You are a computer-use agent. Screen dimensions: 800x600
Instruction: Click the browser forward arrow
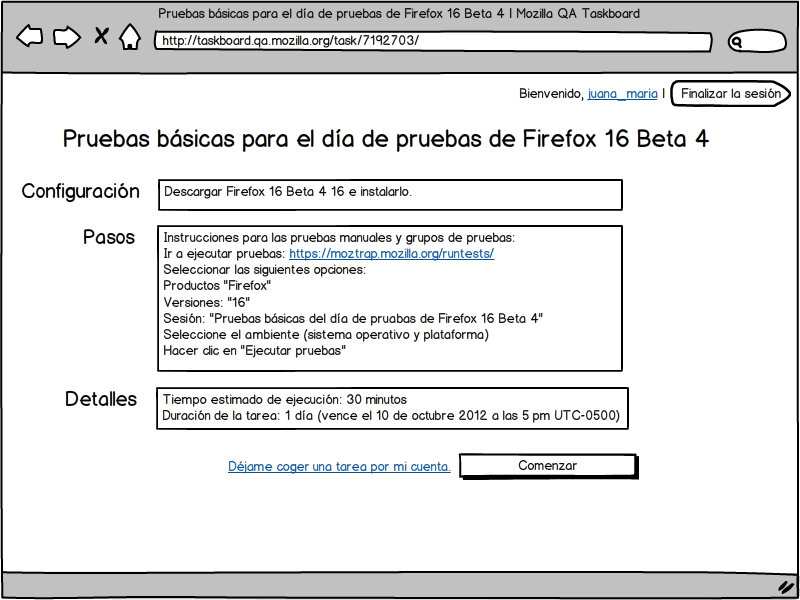tap(67, 37)
